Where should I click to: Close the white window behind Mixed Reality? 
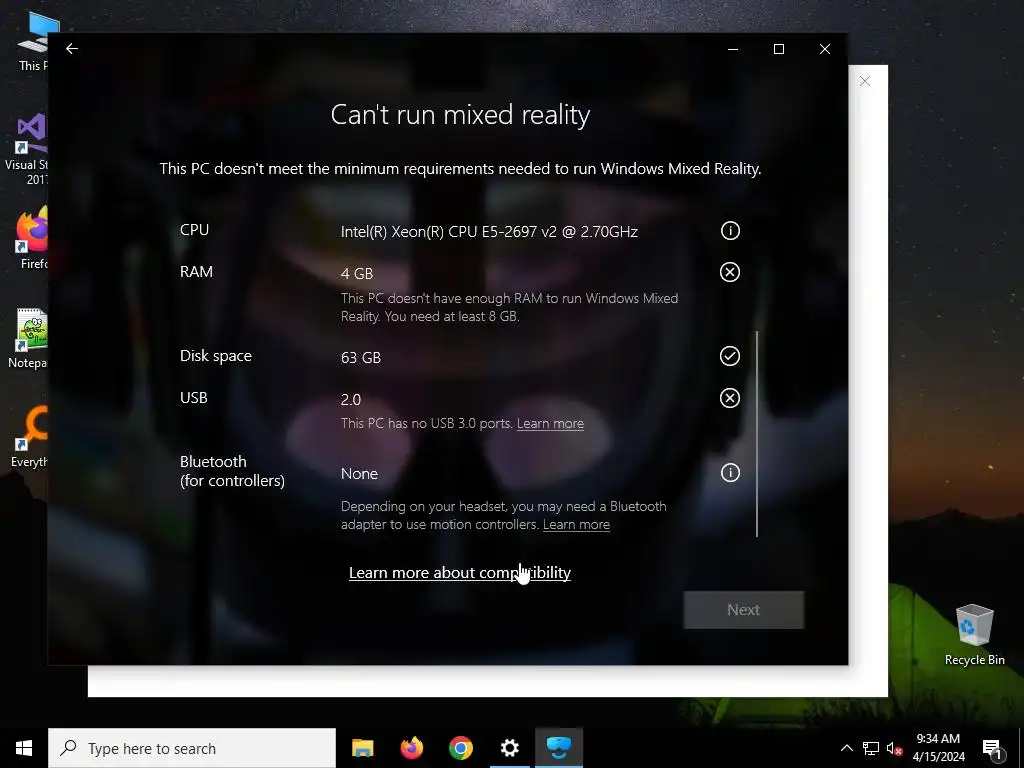865,81
